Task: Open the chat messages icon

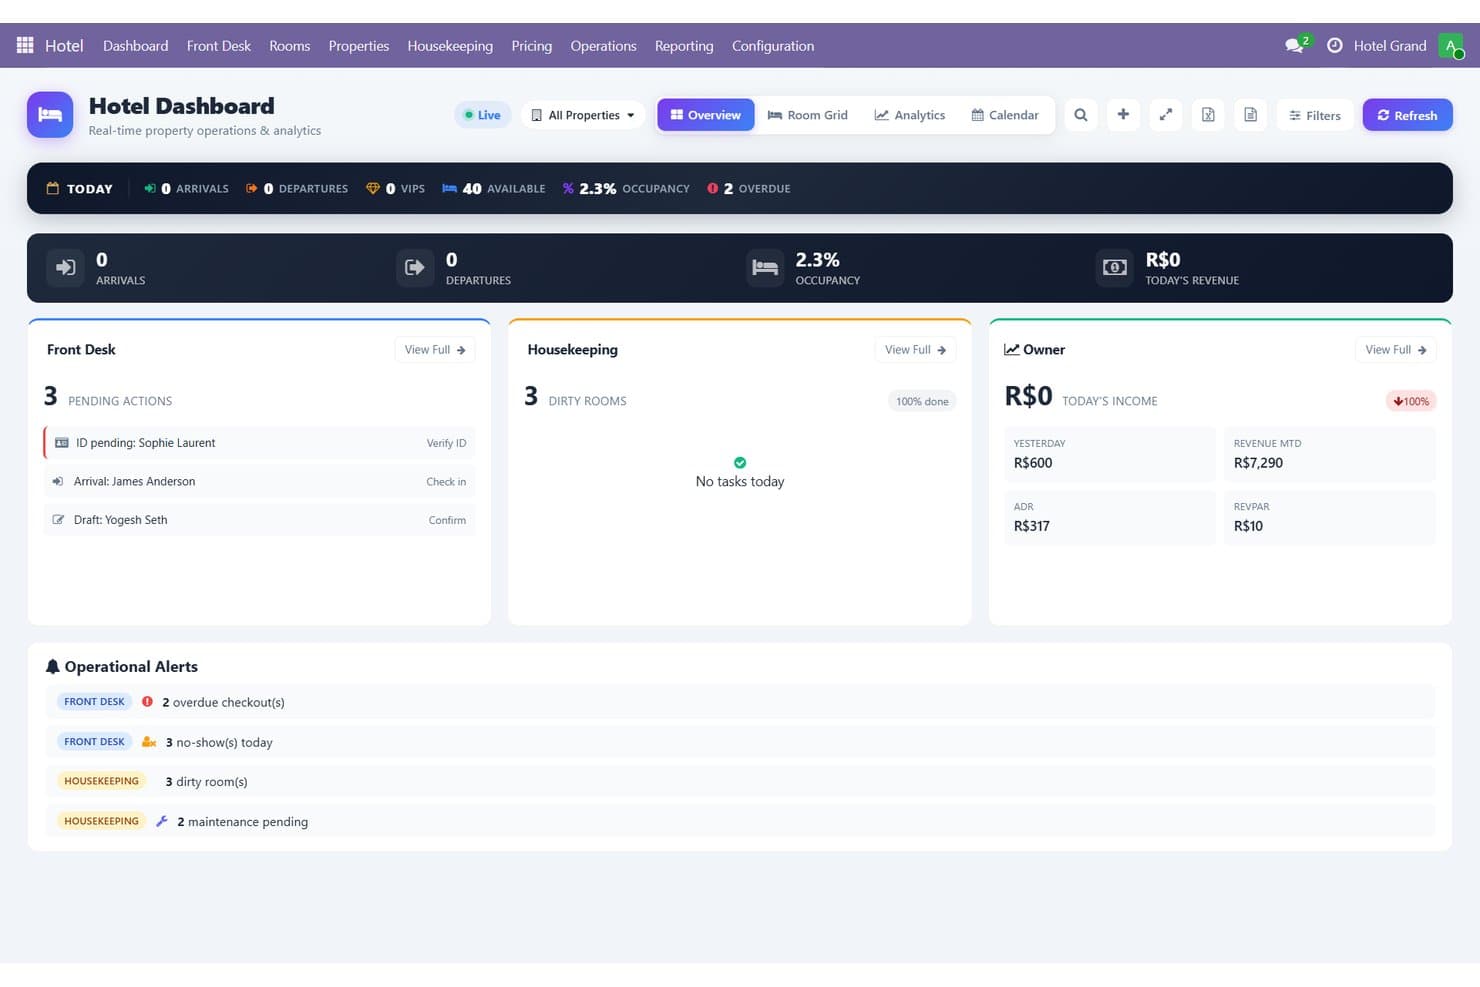Action: coord(1296,45)
